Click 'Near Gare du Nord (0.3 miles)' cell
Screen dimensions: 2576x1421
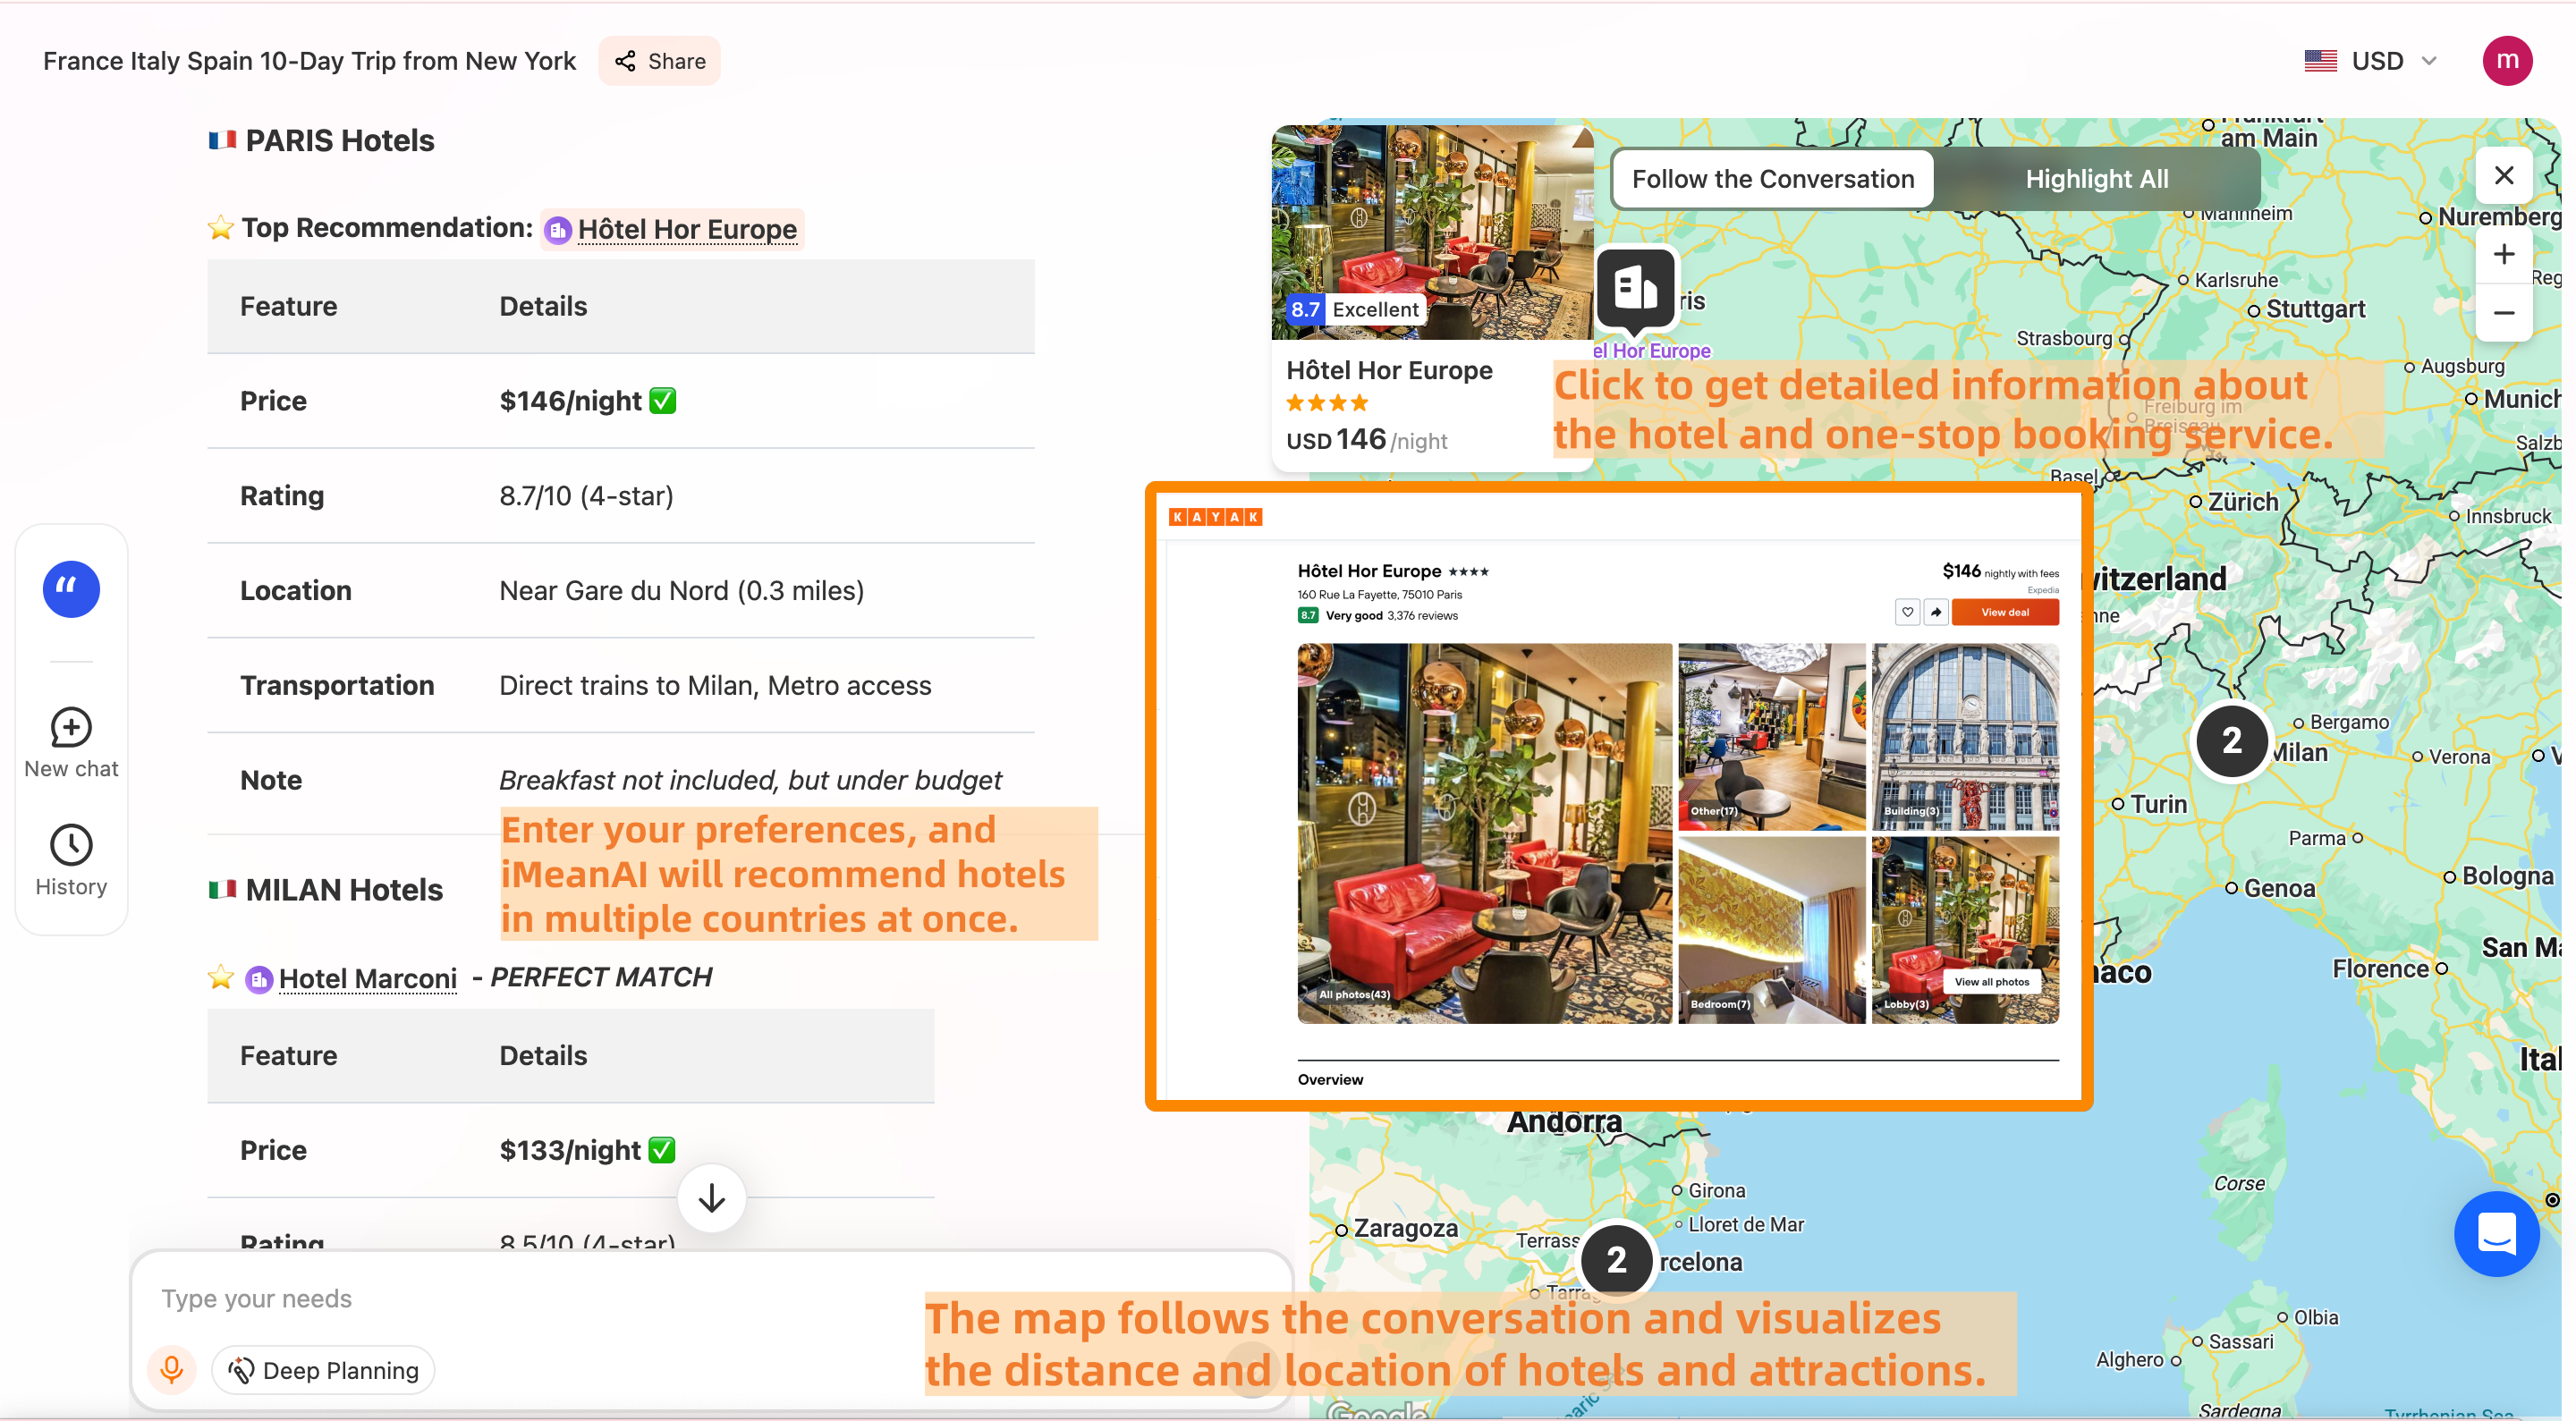point(681,591)
